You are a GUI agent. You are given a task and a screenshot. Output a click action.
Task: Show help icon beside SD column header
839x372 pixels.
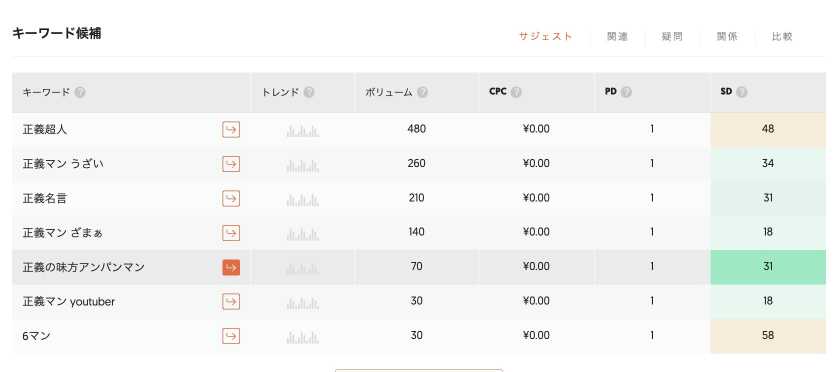pyautogui.click(x=741, y=92)
